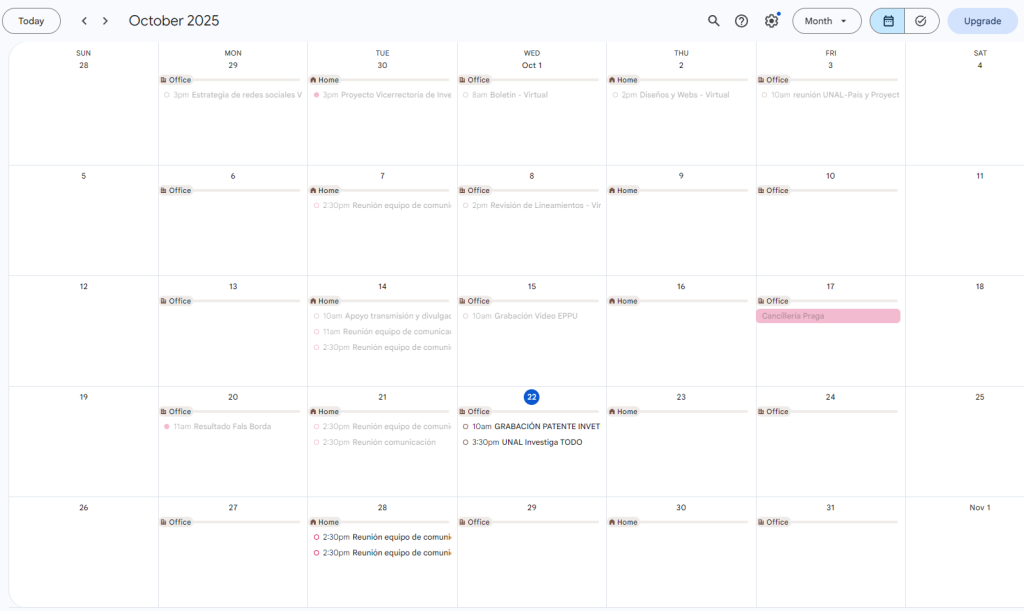
Task: Click the Office location chip on October 22
Action: click(475, 412)
